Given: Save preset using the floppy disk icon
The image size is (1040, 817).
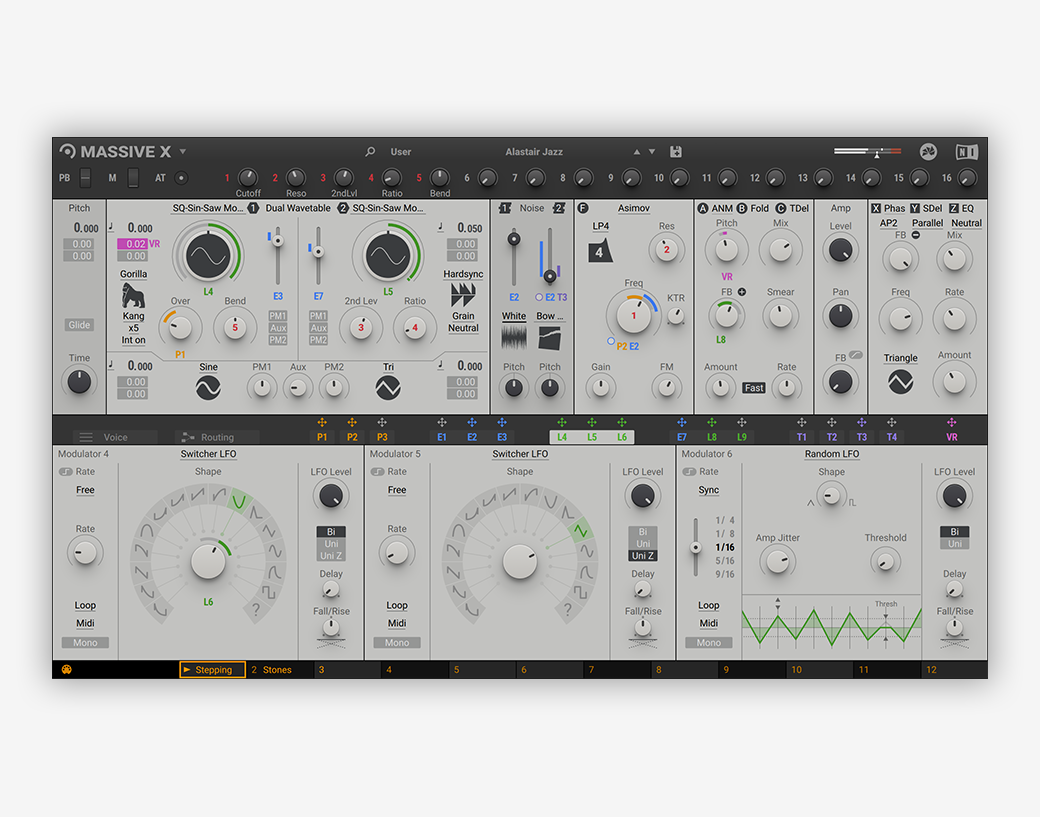Looking at the screenshot, I should click(x=676, y=152).
